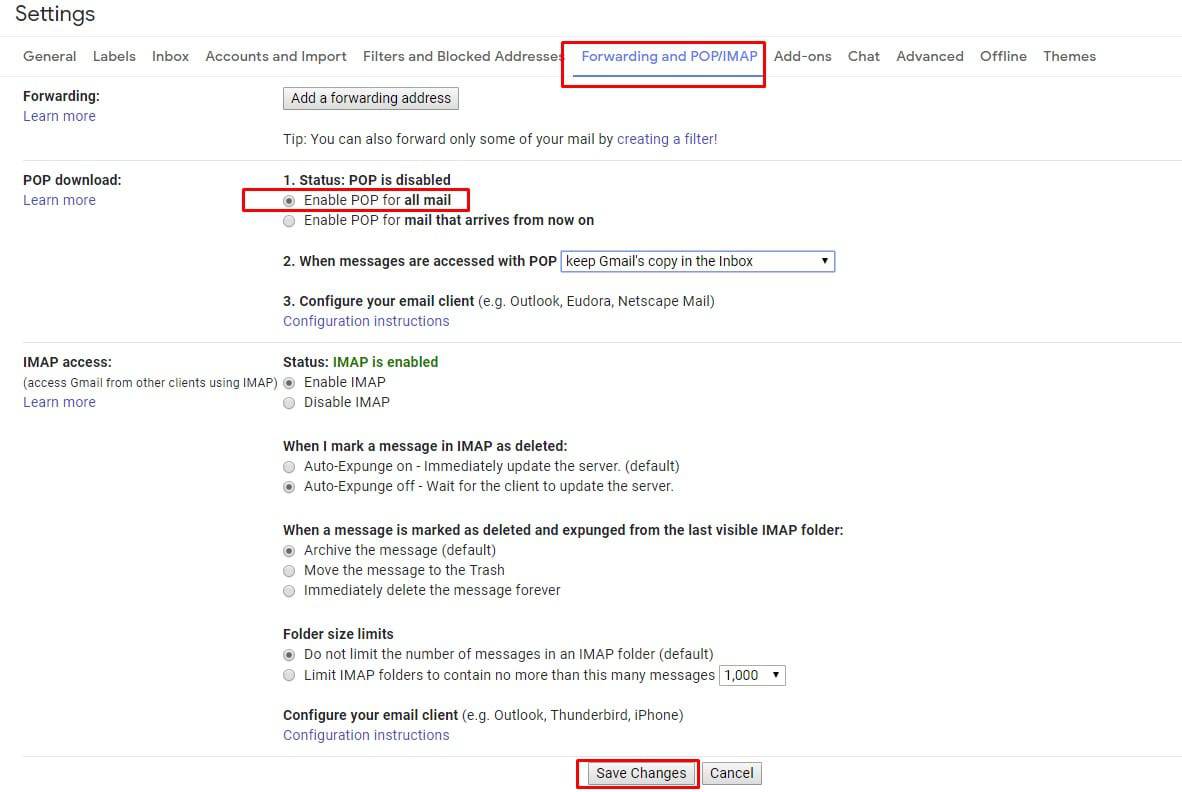Select Enable POP for all mail
The height and width of the screenshot is (792, 1182).
tap(289, 200)
